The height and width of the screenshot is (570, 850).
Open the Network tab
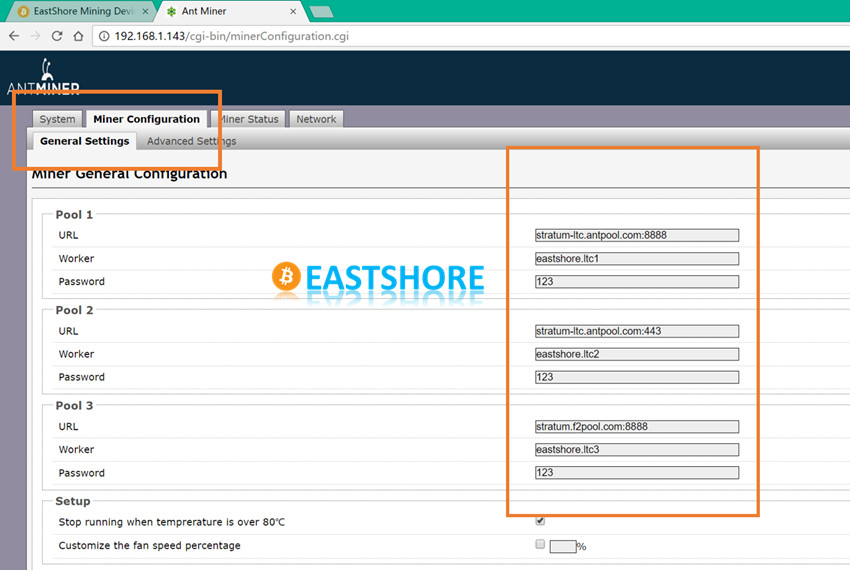coord(316,119)
